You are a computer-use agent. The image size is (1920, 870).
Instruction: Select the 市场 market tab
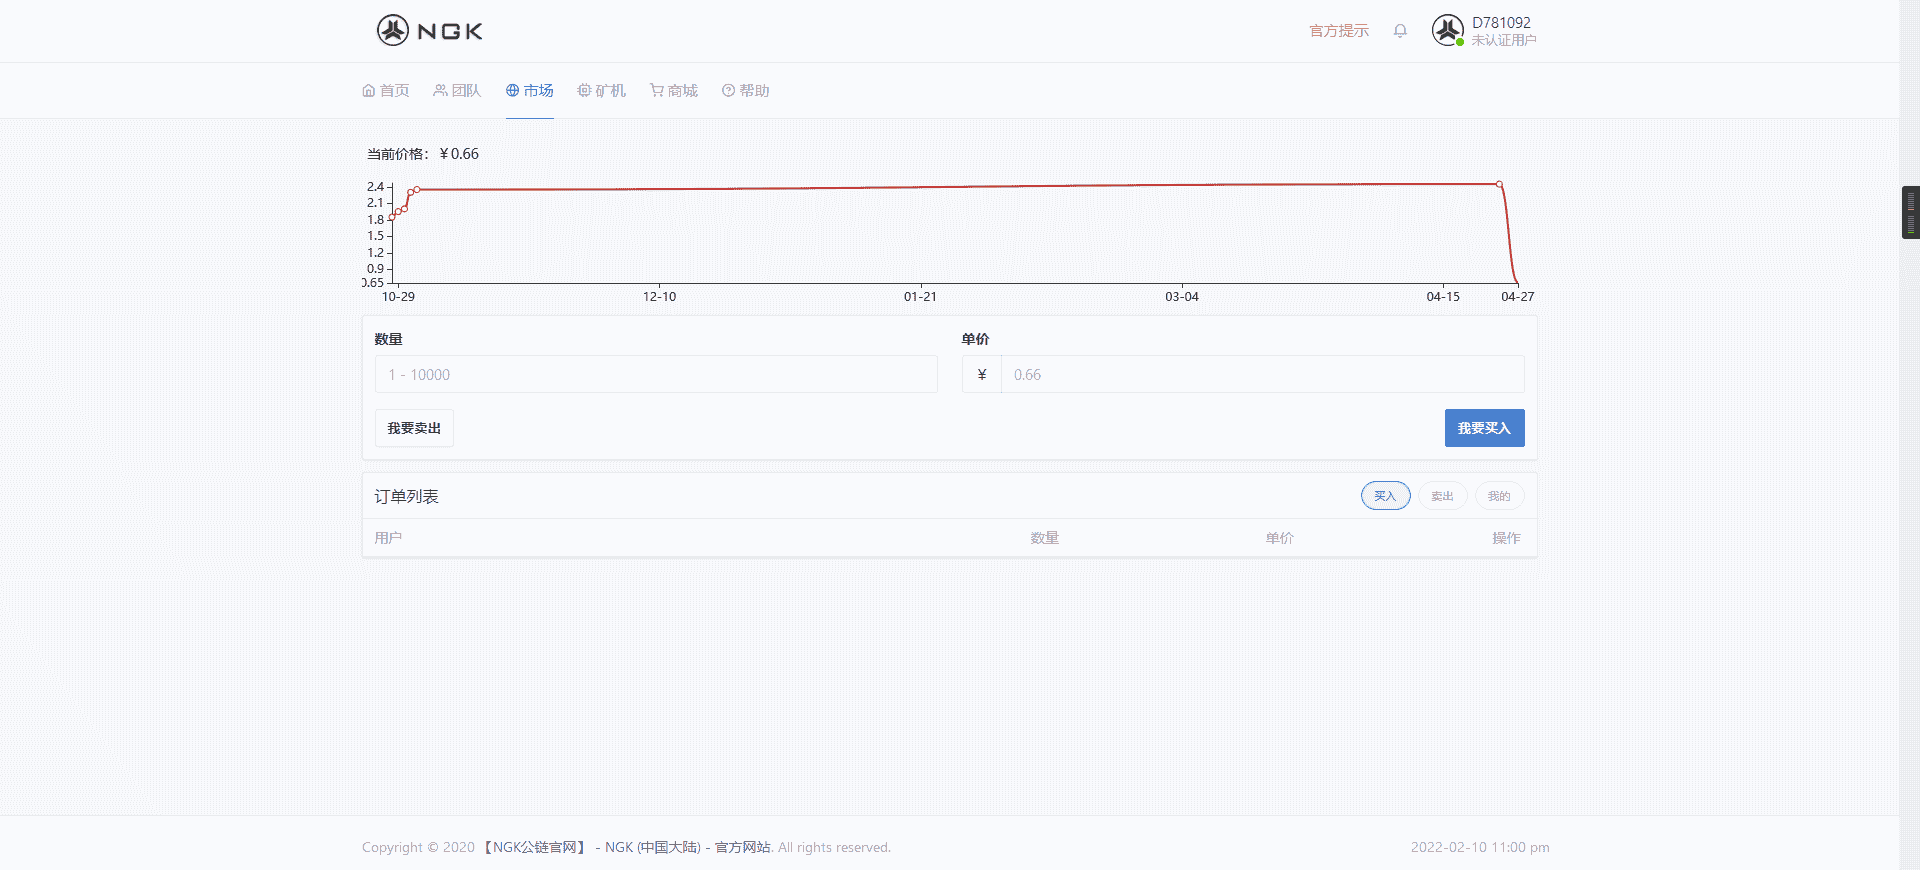[x=529, y=91]
